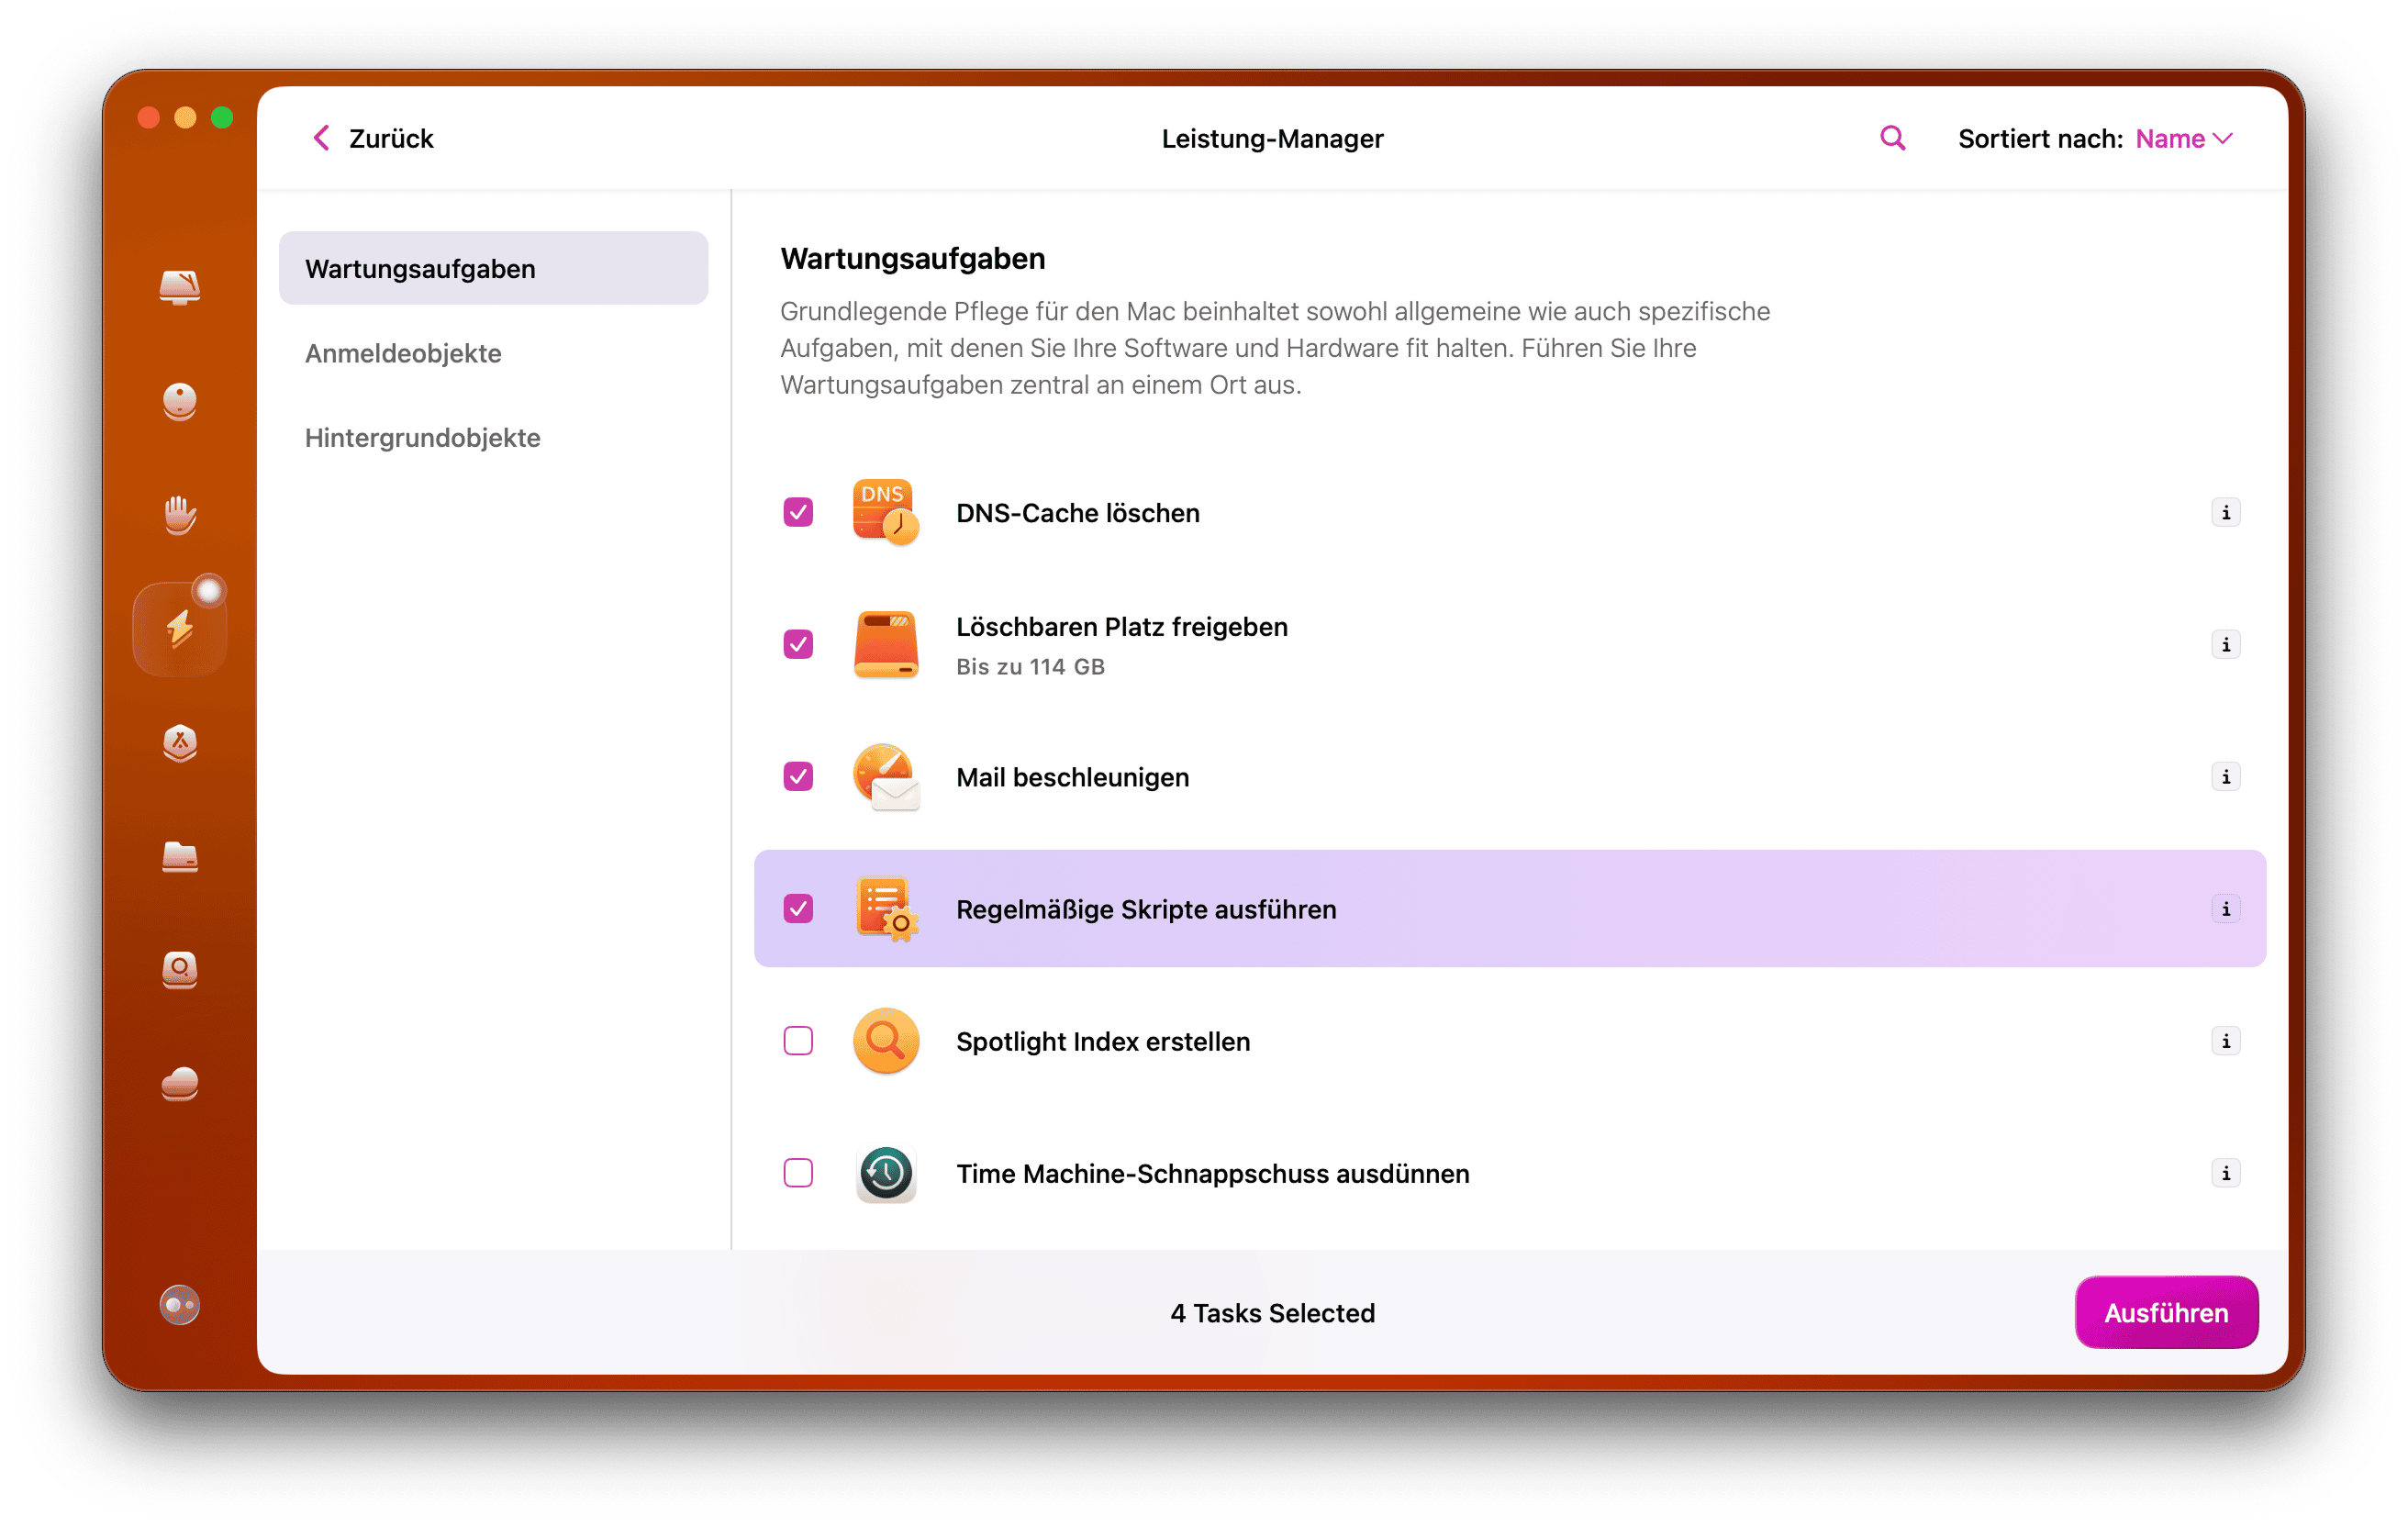Open the hand-shaped Protection module
The width and height of the screenshot is (2408, 1527).
click(180, 515)
